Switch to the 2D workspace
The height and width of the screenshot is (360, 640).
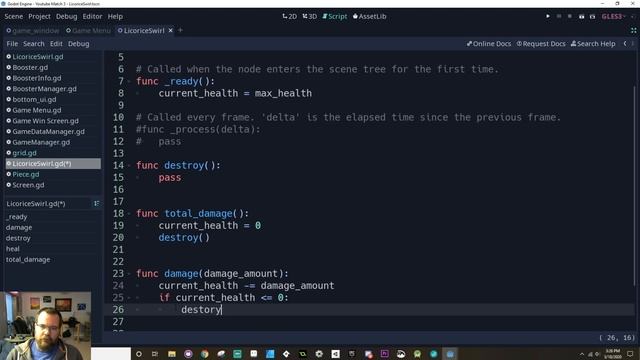pyautogui.click(x=289, y=16)
